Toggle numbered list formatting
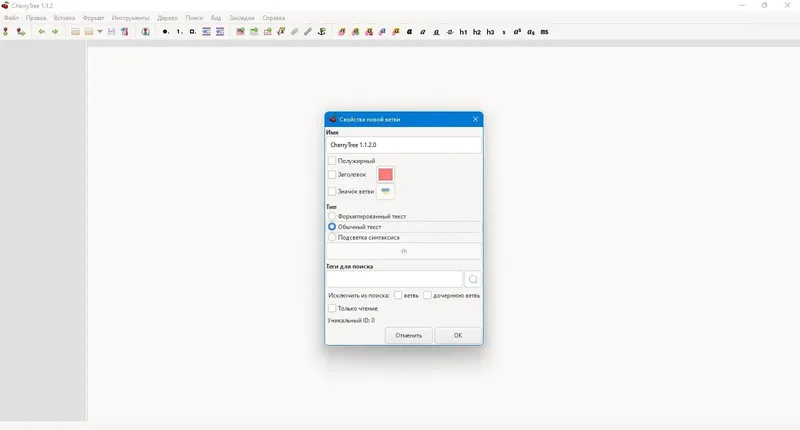 179,32
